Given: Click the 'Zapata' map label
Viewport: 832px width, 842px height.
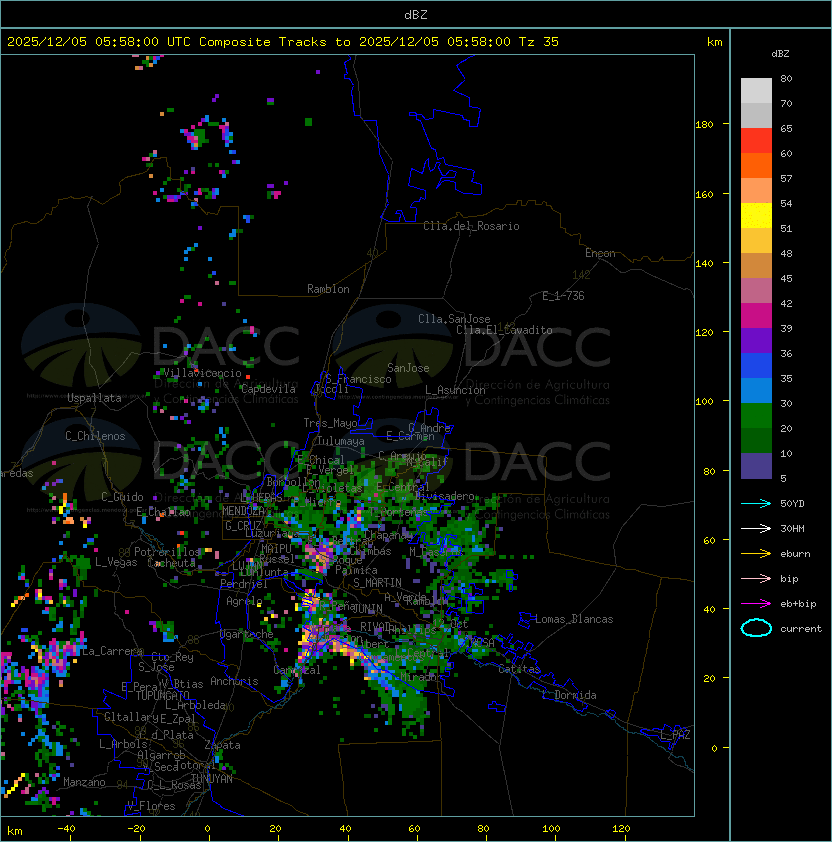Looking at the screenshot, I should 222,745.
